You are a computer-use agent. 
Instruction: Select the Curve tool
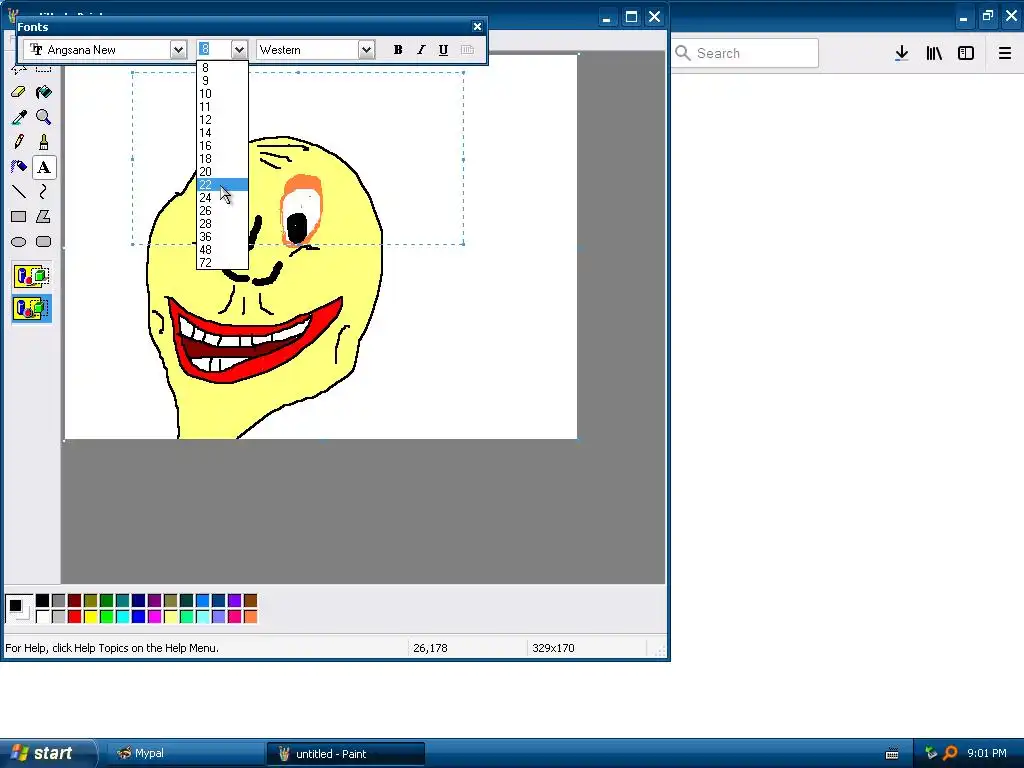(x=44, y=192)
